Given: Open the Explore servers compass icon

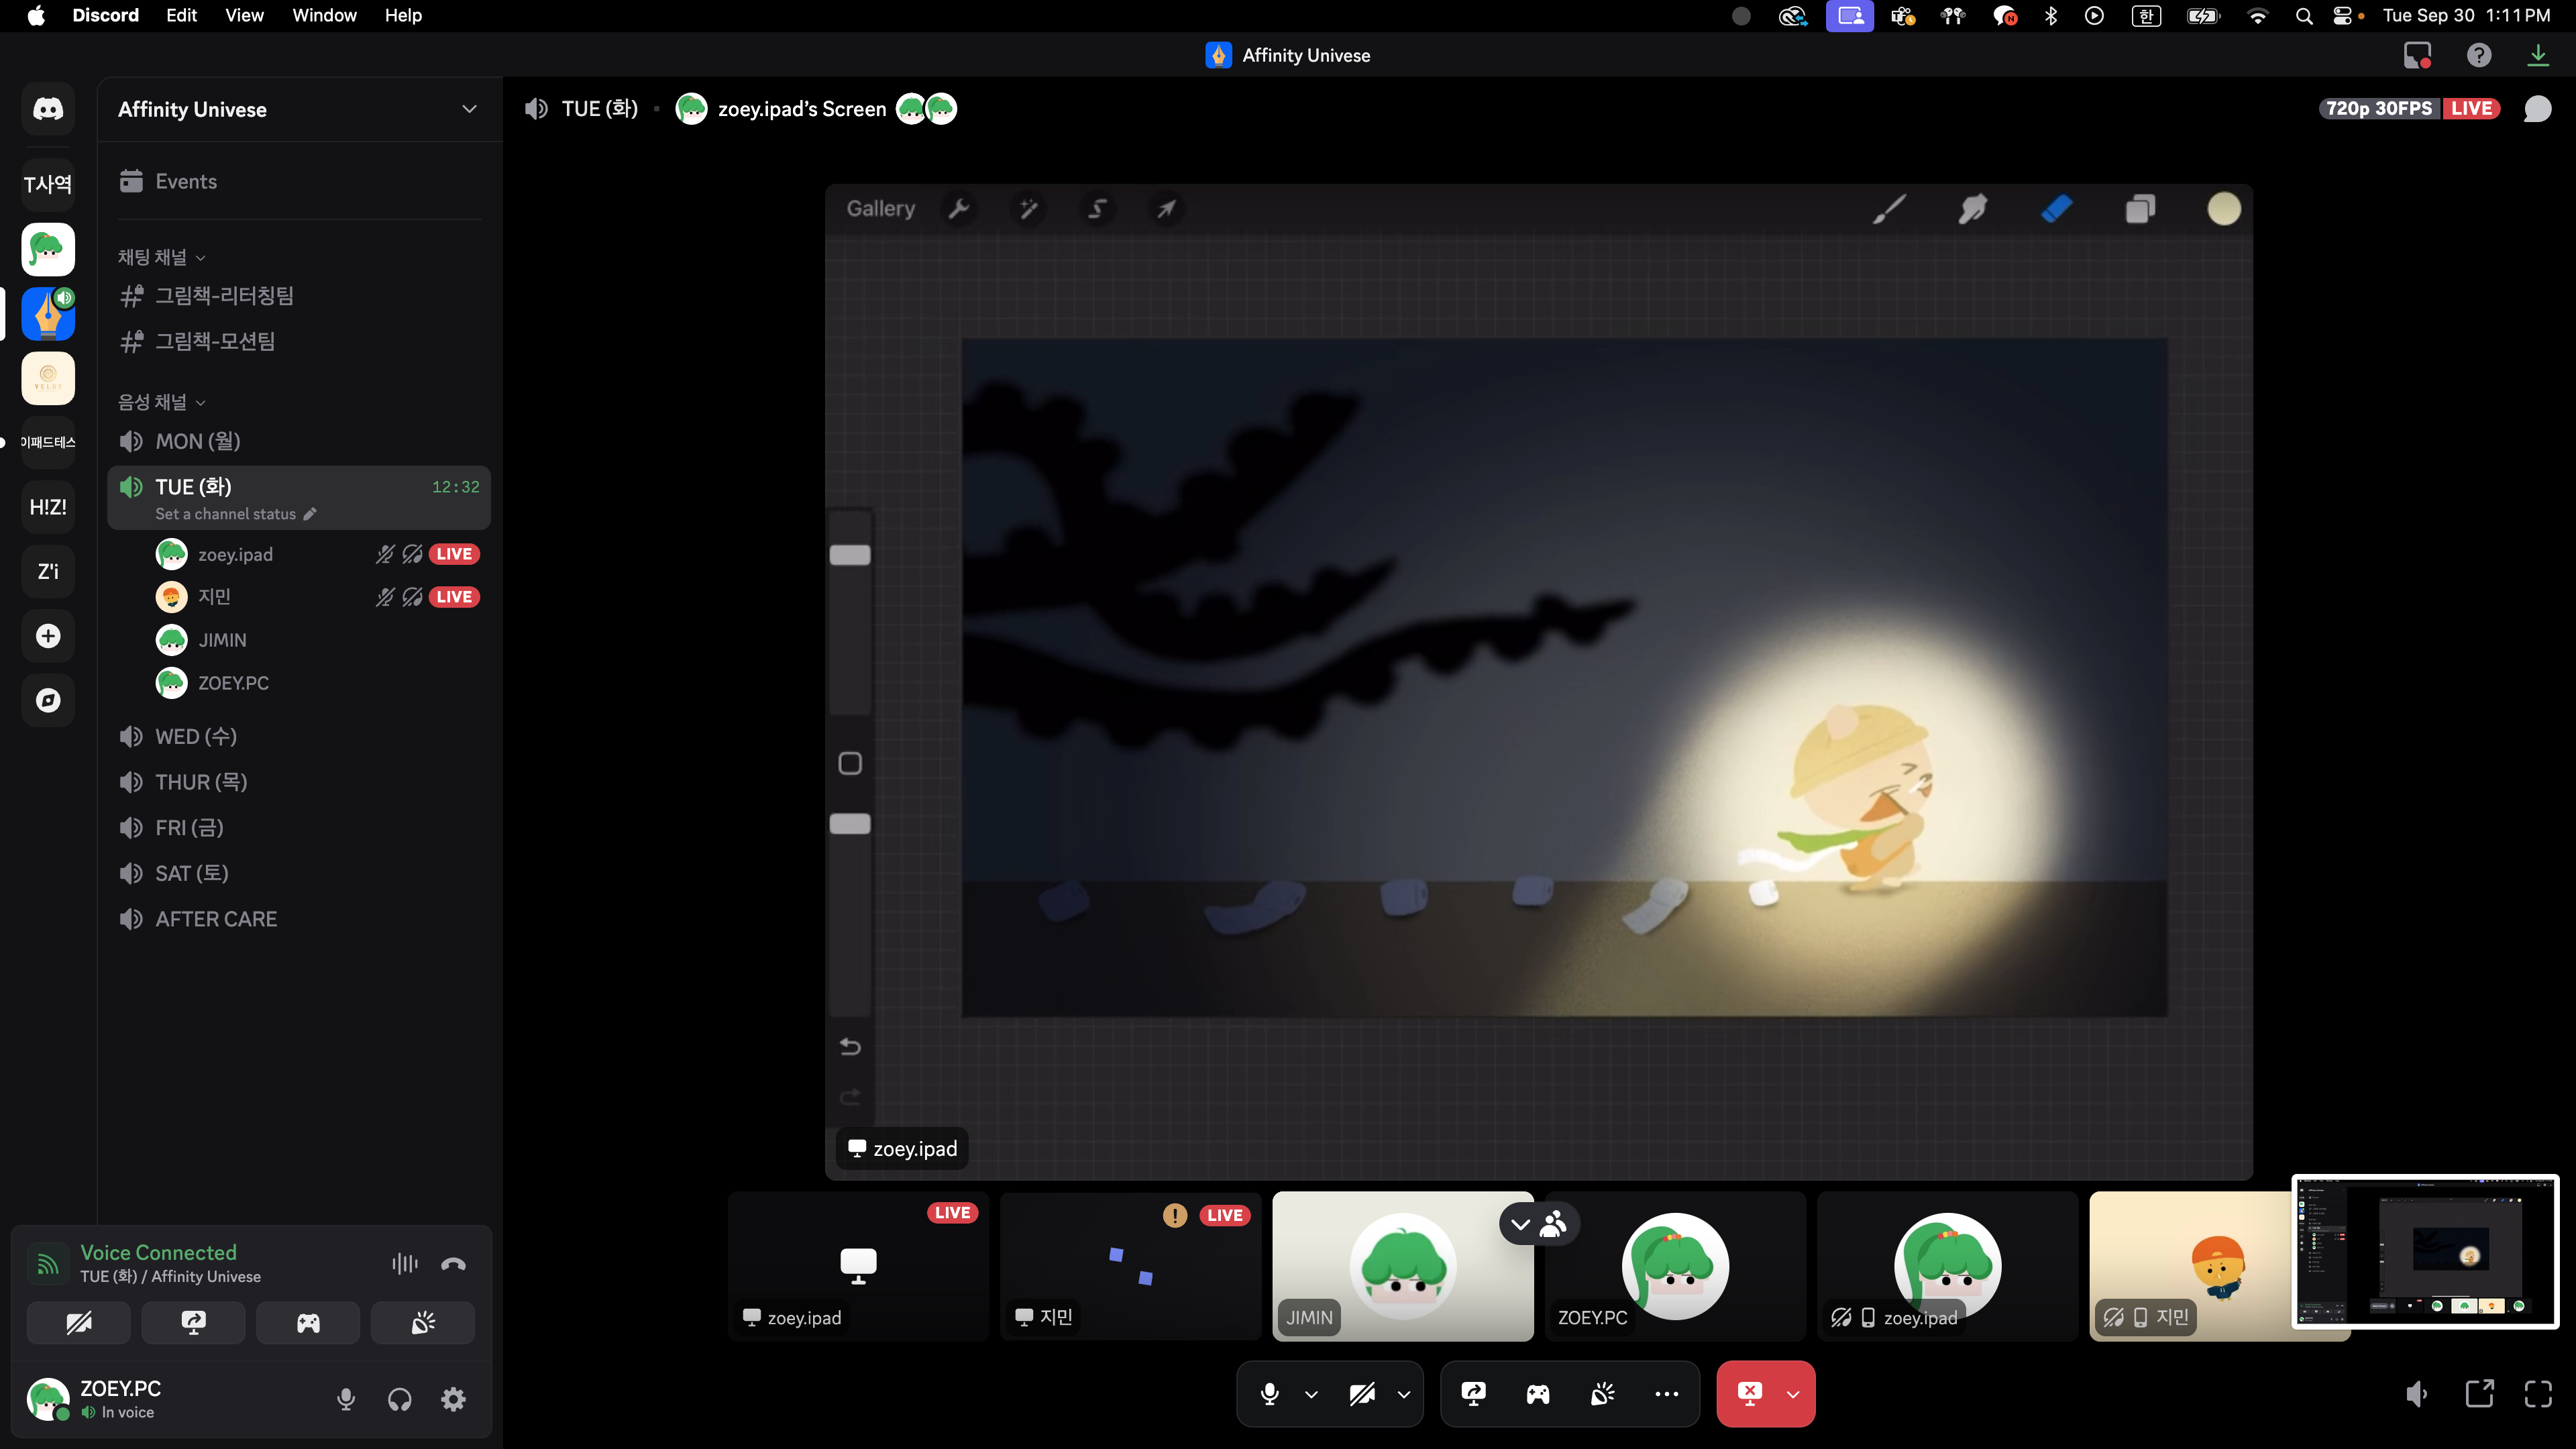Looking at the screenshot, I should click(x=48, y=700).
